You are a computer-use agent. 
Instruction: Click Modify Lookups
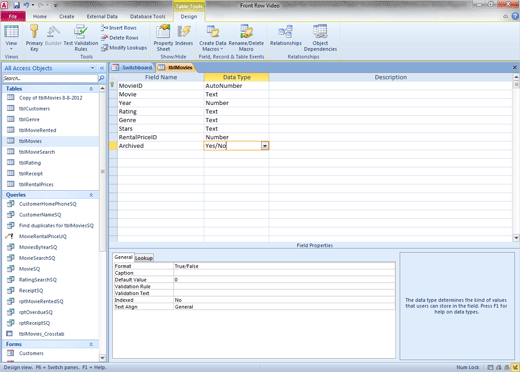tap(124, 48)
